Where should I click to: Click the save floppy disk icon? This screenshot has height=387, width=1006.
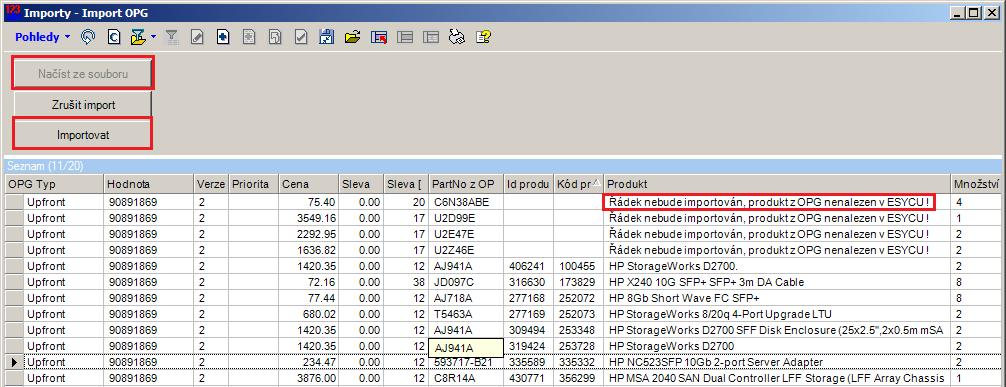coord(326,37)
